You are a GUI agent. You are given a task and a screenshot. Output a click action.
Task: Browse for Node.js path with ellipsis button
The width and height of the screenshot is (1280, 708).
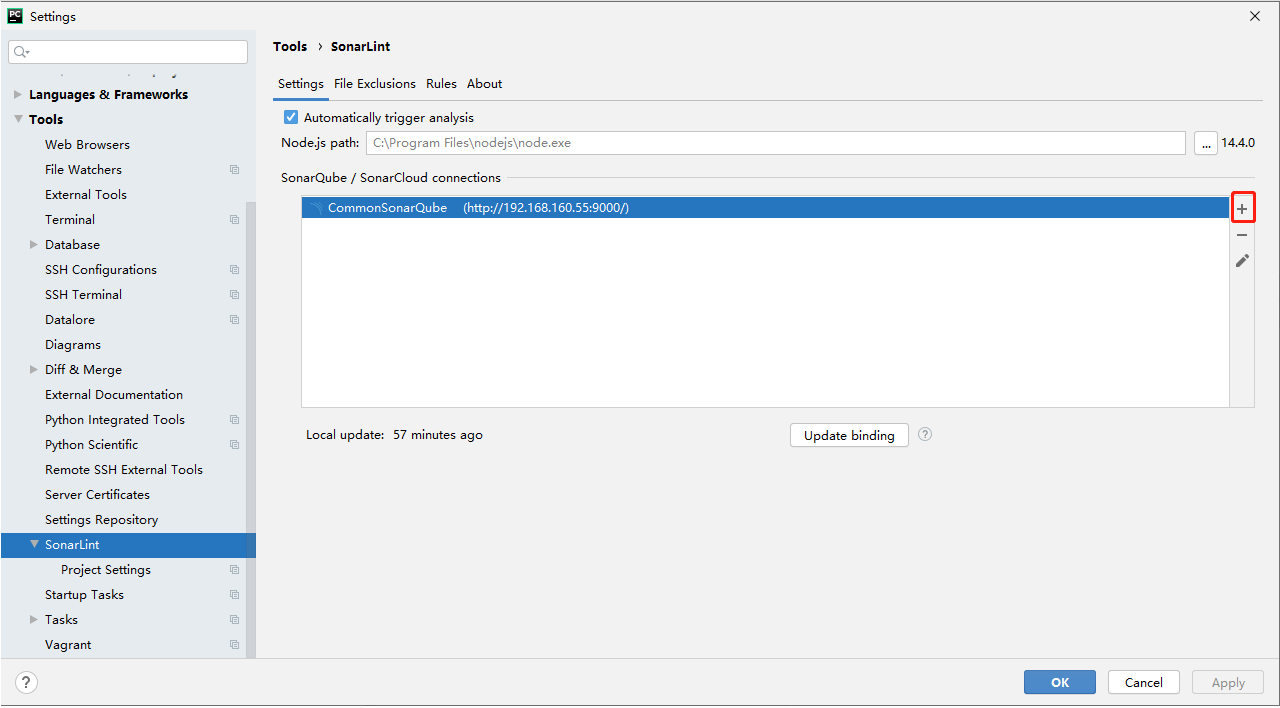[1205, 143]
